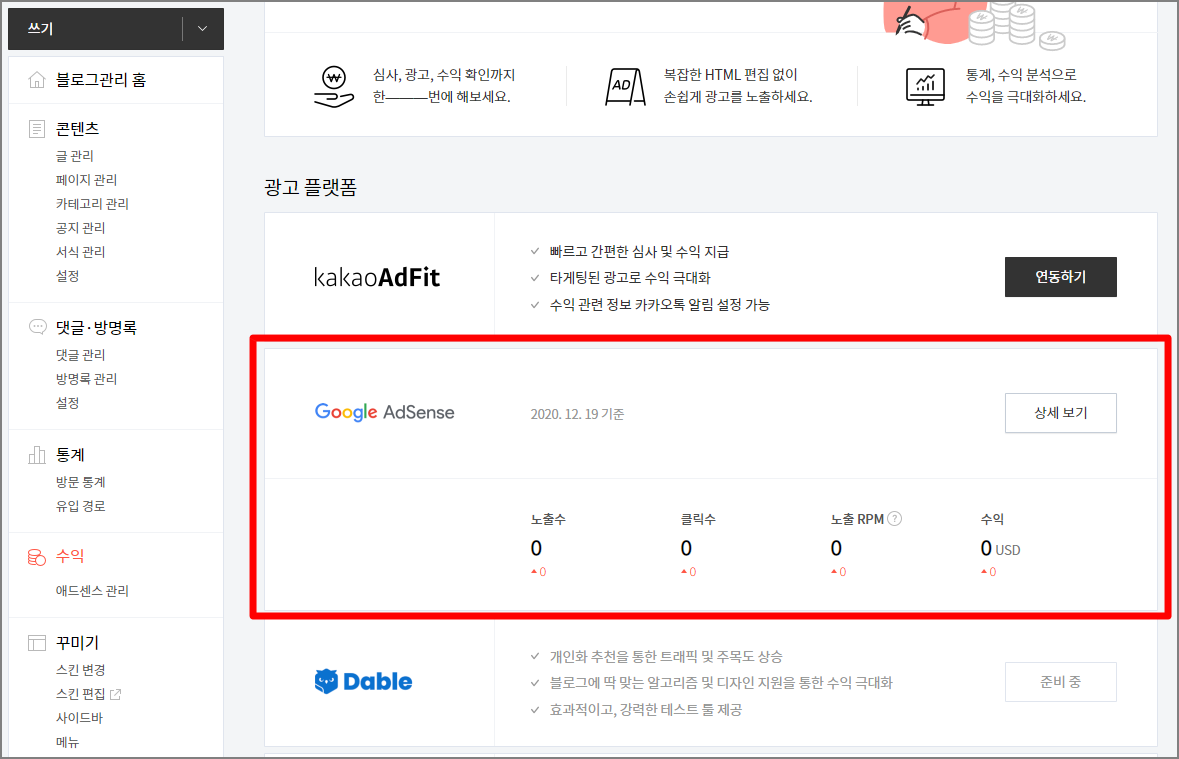Click the layout icon for 꾸미기
This screenshot has height=759, width=1179.
pyautogui.click(x=37, y=643)
